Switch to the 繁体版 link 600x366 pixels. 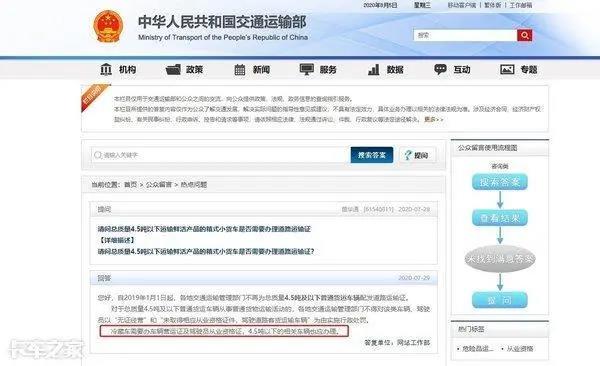[493, 5]
